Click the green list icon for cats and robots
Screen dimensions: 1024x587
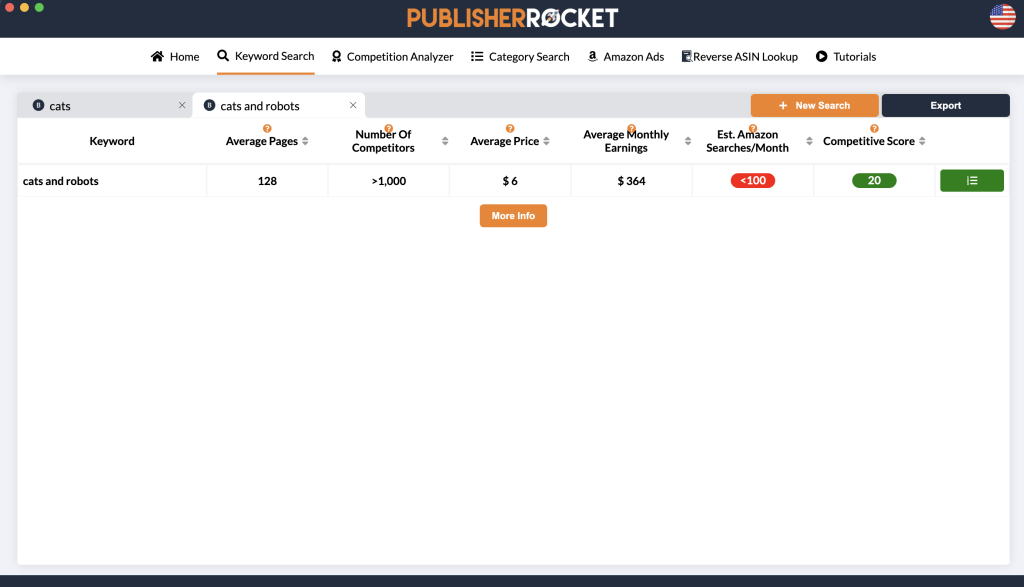(x=971, y=181)
